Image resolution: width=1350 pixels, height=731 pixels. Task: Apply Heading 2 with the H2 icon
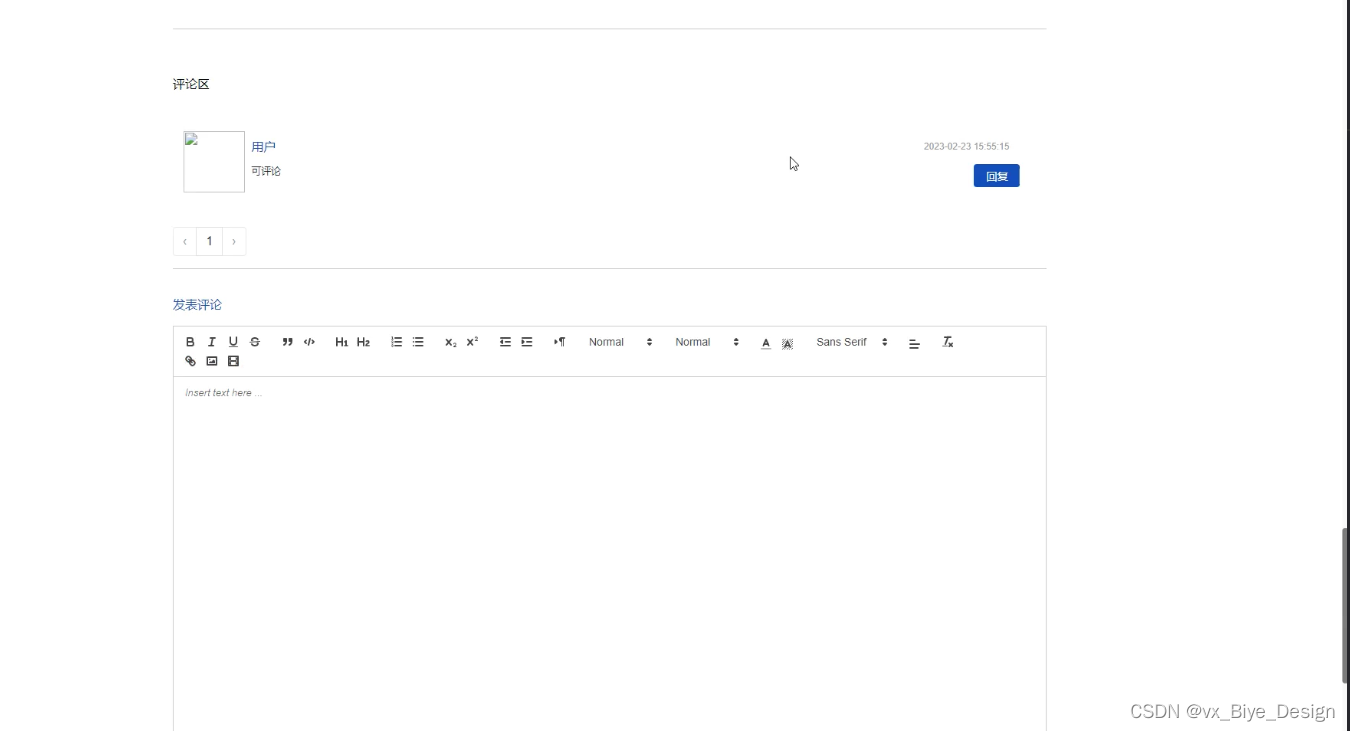click(363, 342)
